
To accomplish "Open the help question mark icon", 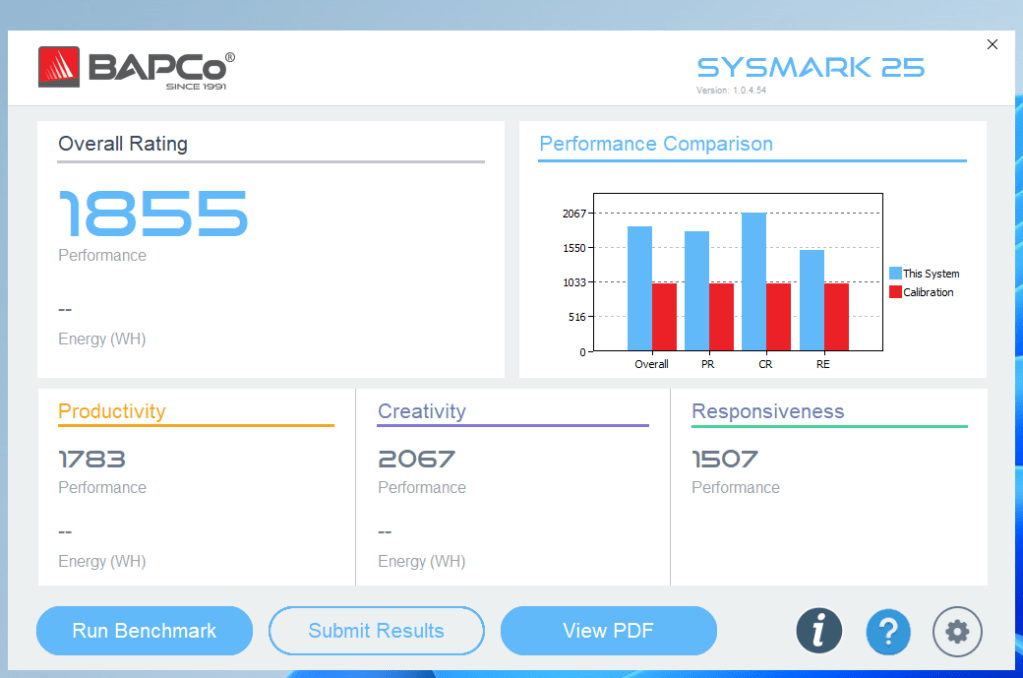I will point(888,631).
